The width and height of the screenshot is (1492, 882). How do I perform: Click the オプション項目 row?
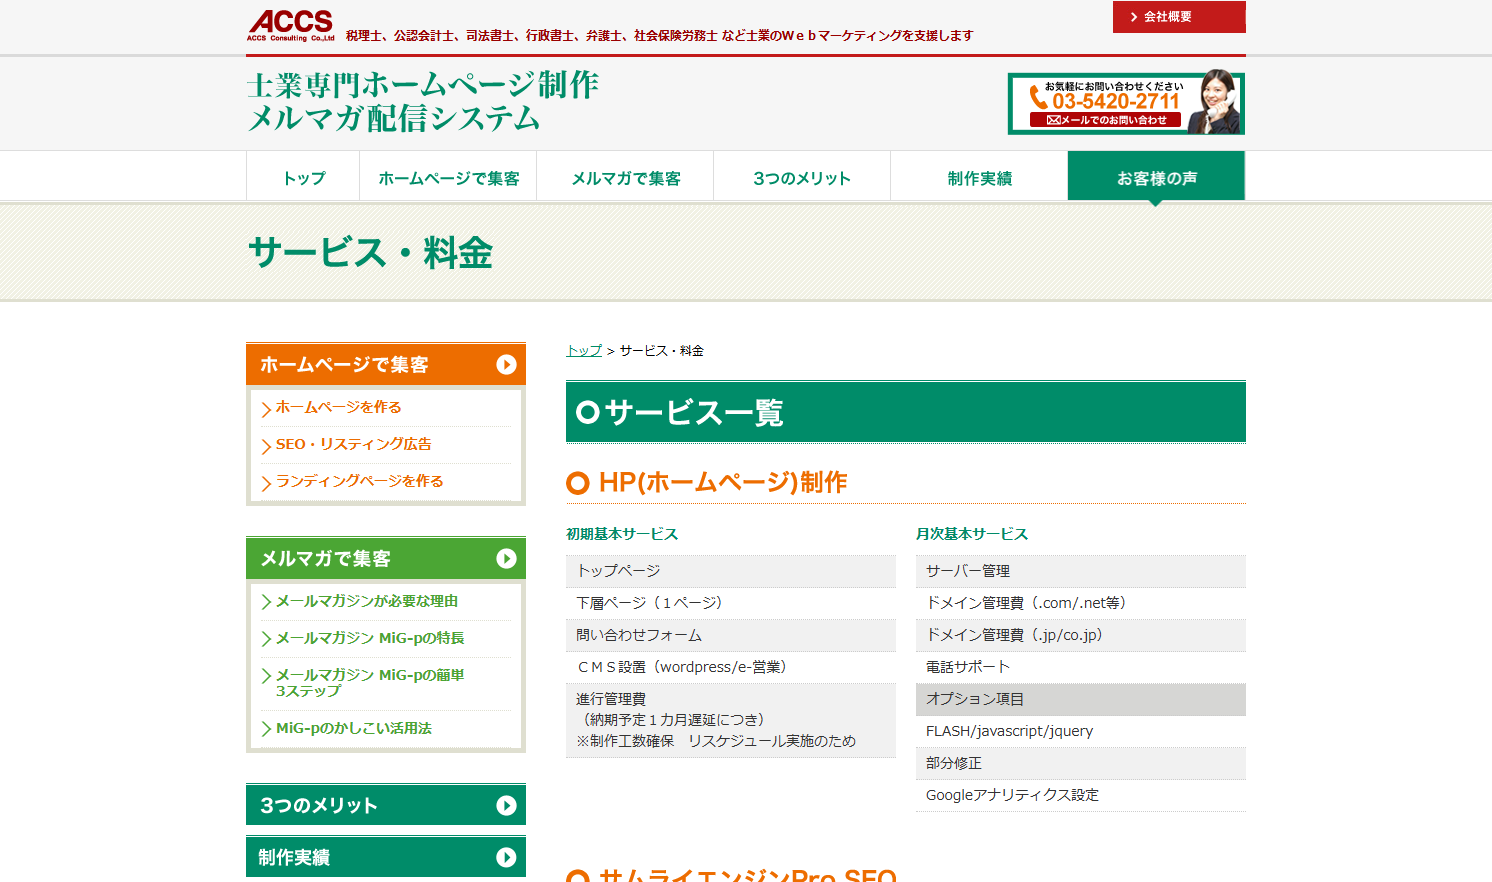coord(1081,699)
